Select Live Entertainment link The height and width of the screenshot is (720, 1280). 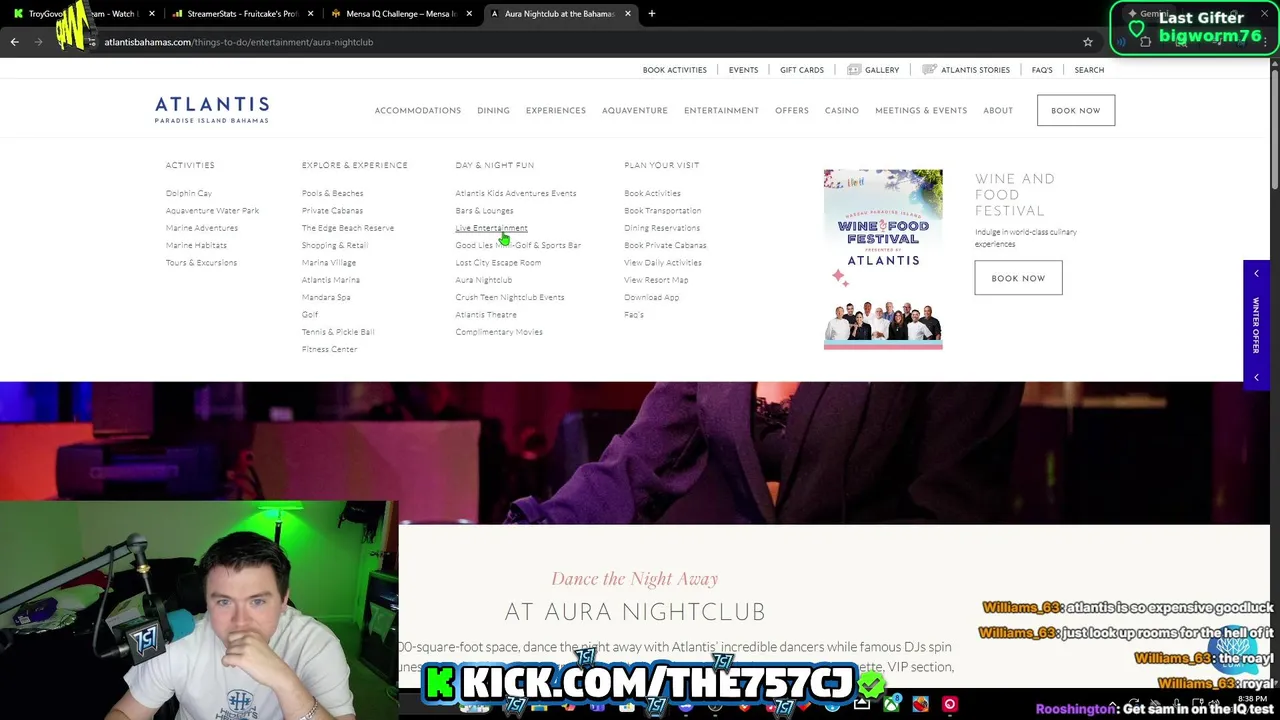[491, 228]
